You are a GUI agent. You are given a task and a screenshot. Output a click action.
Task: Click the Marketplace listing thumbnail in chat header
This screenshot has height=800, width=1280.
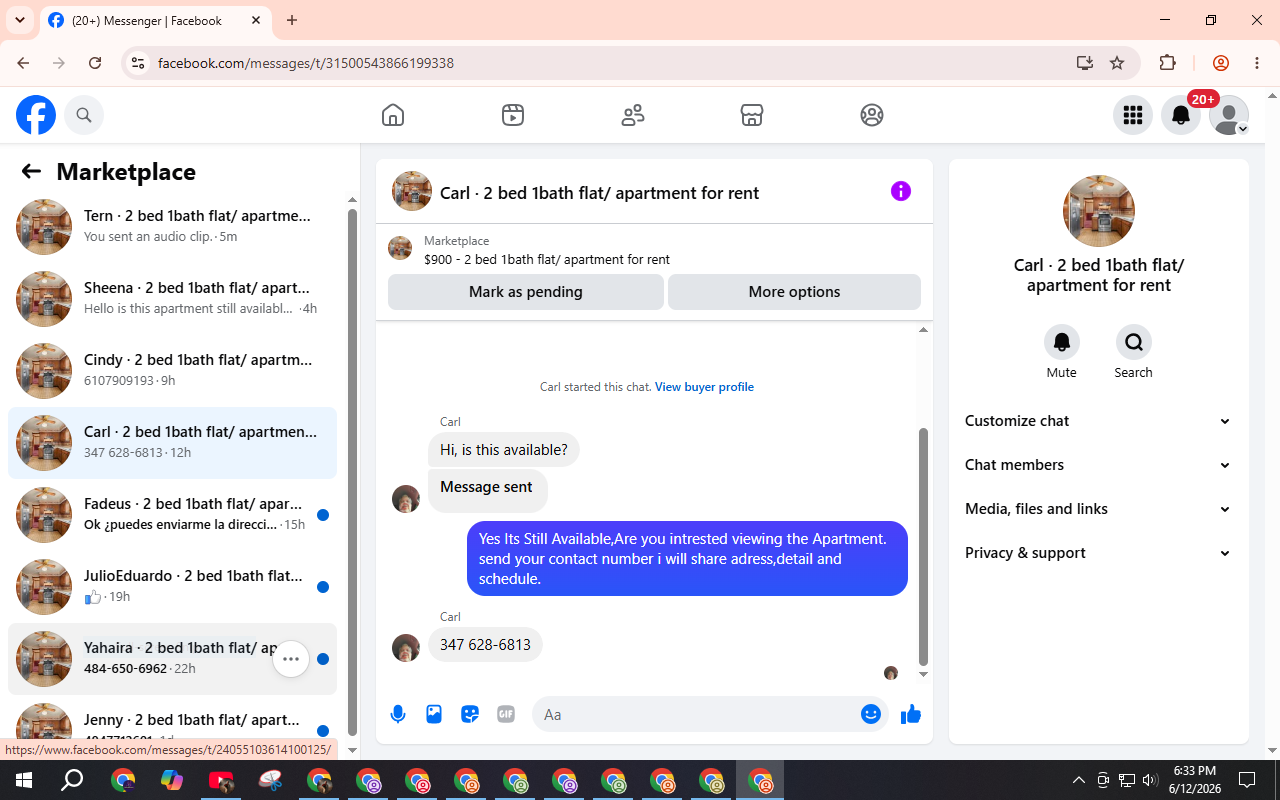click(x=400, y=249)
